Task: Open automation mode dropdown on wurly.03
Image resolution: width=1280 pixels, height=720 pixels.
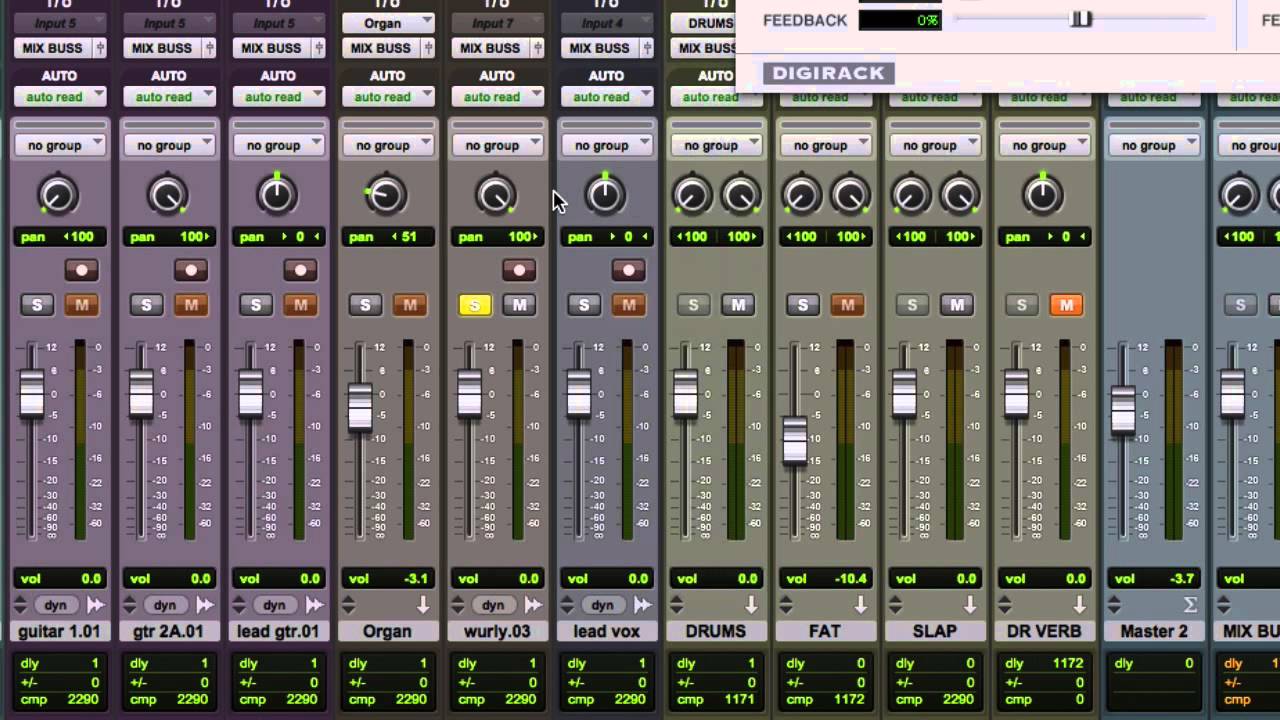Action: coord(497,97)
